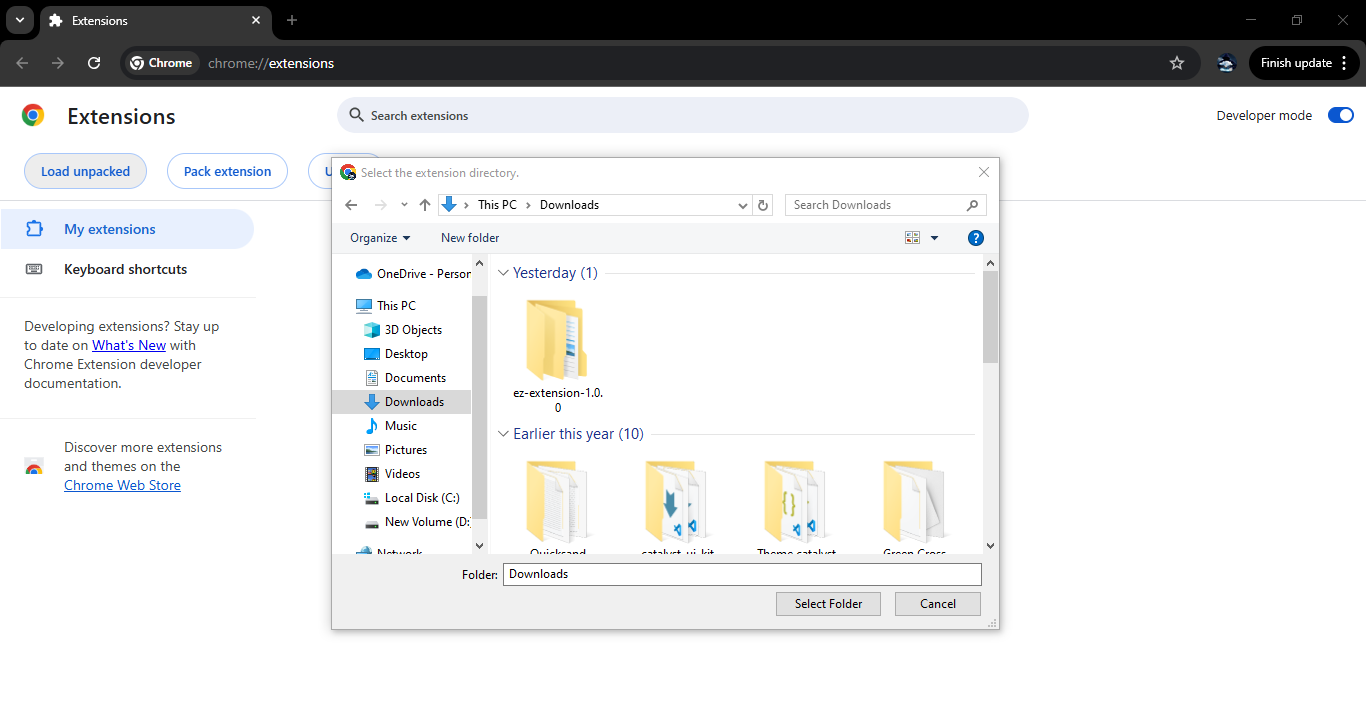The height and width of the screenshot is (727, 1366).
Task: Open the Chrome Web Store link
Action: click(122, 486)
